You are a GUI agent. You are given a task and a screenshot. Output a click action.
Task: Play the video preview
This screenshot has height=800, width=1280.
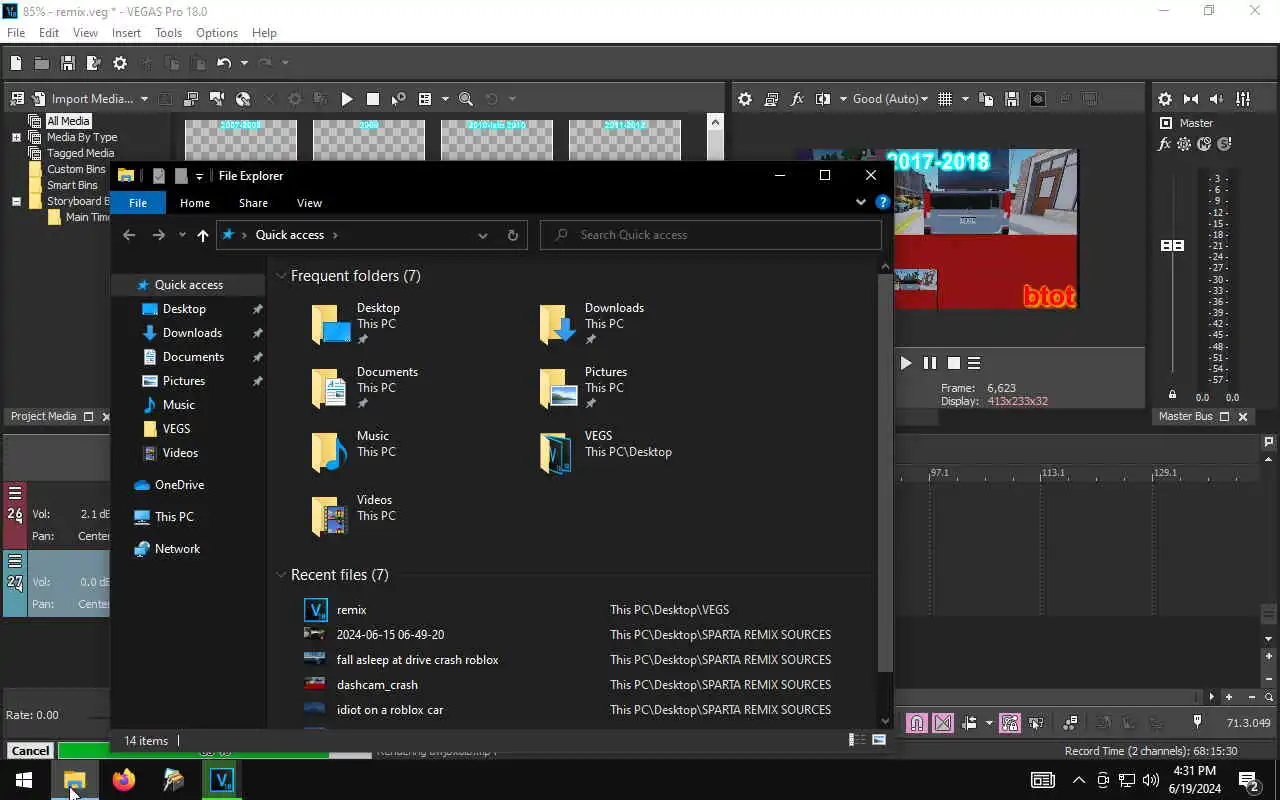[x=905, y=363]
